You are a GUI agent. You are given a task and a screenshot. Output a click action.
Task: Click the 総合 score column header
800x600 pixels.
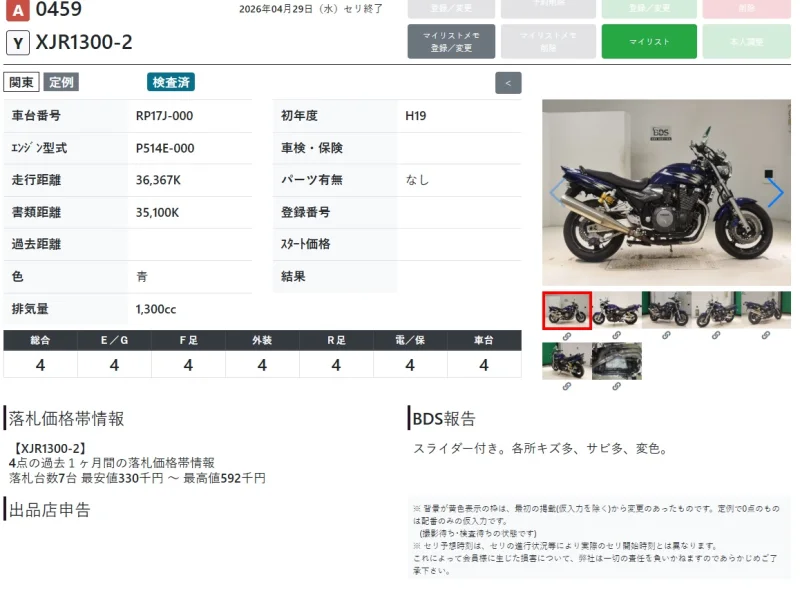coord(40,340)
